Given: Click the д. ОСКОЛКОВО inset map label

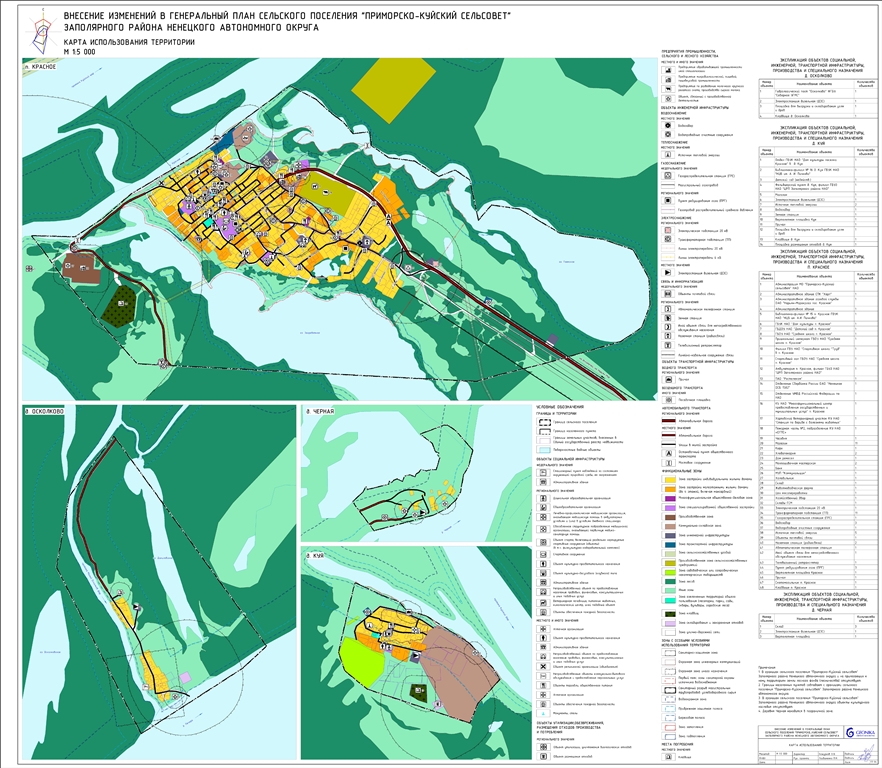Looking at the screenshot, I should [44, 412].
